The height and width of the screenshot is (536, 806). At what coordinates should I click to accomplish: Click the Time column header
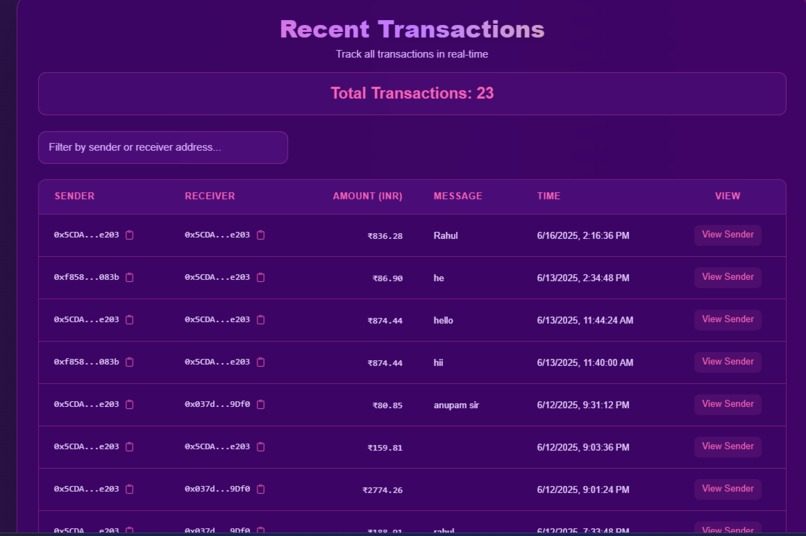click(x=548, y=196)
